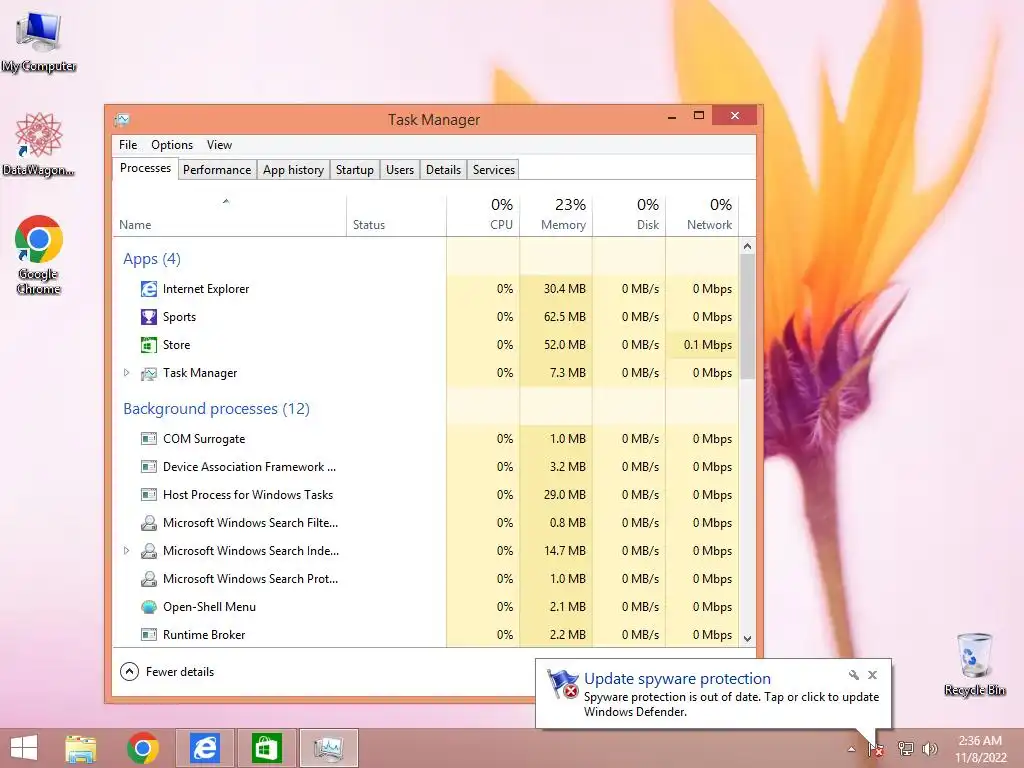Sort by the Name column header
This screenshot has height=768, width=1024.
[230, 216]
